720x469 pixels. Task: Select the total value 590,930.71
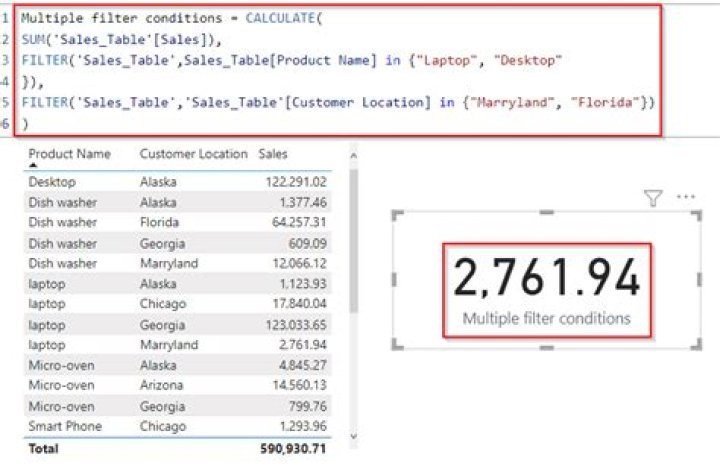pyautogui.click(x=293, y=449)
